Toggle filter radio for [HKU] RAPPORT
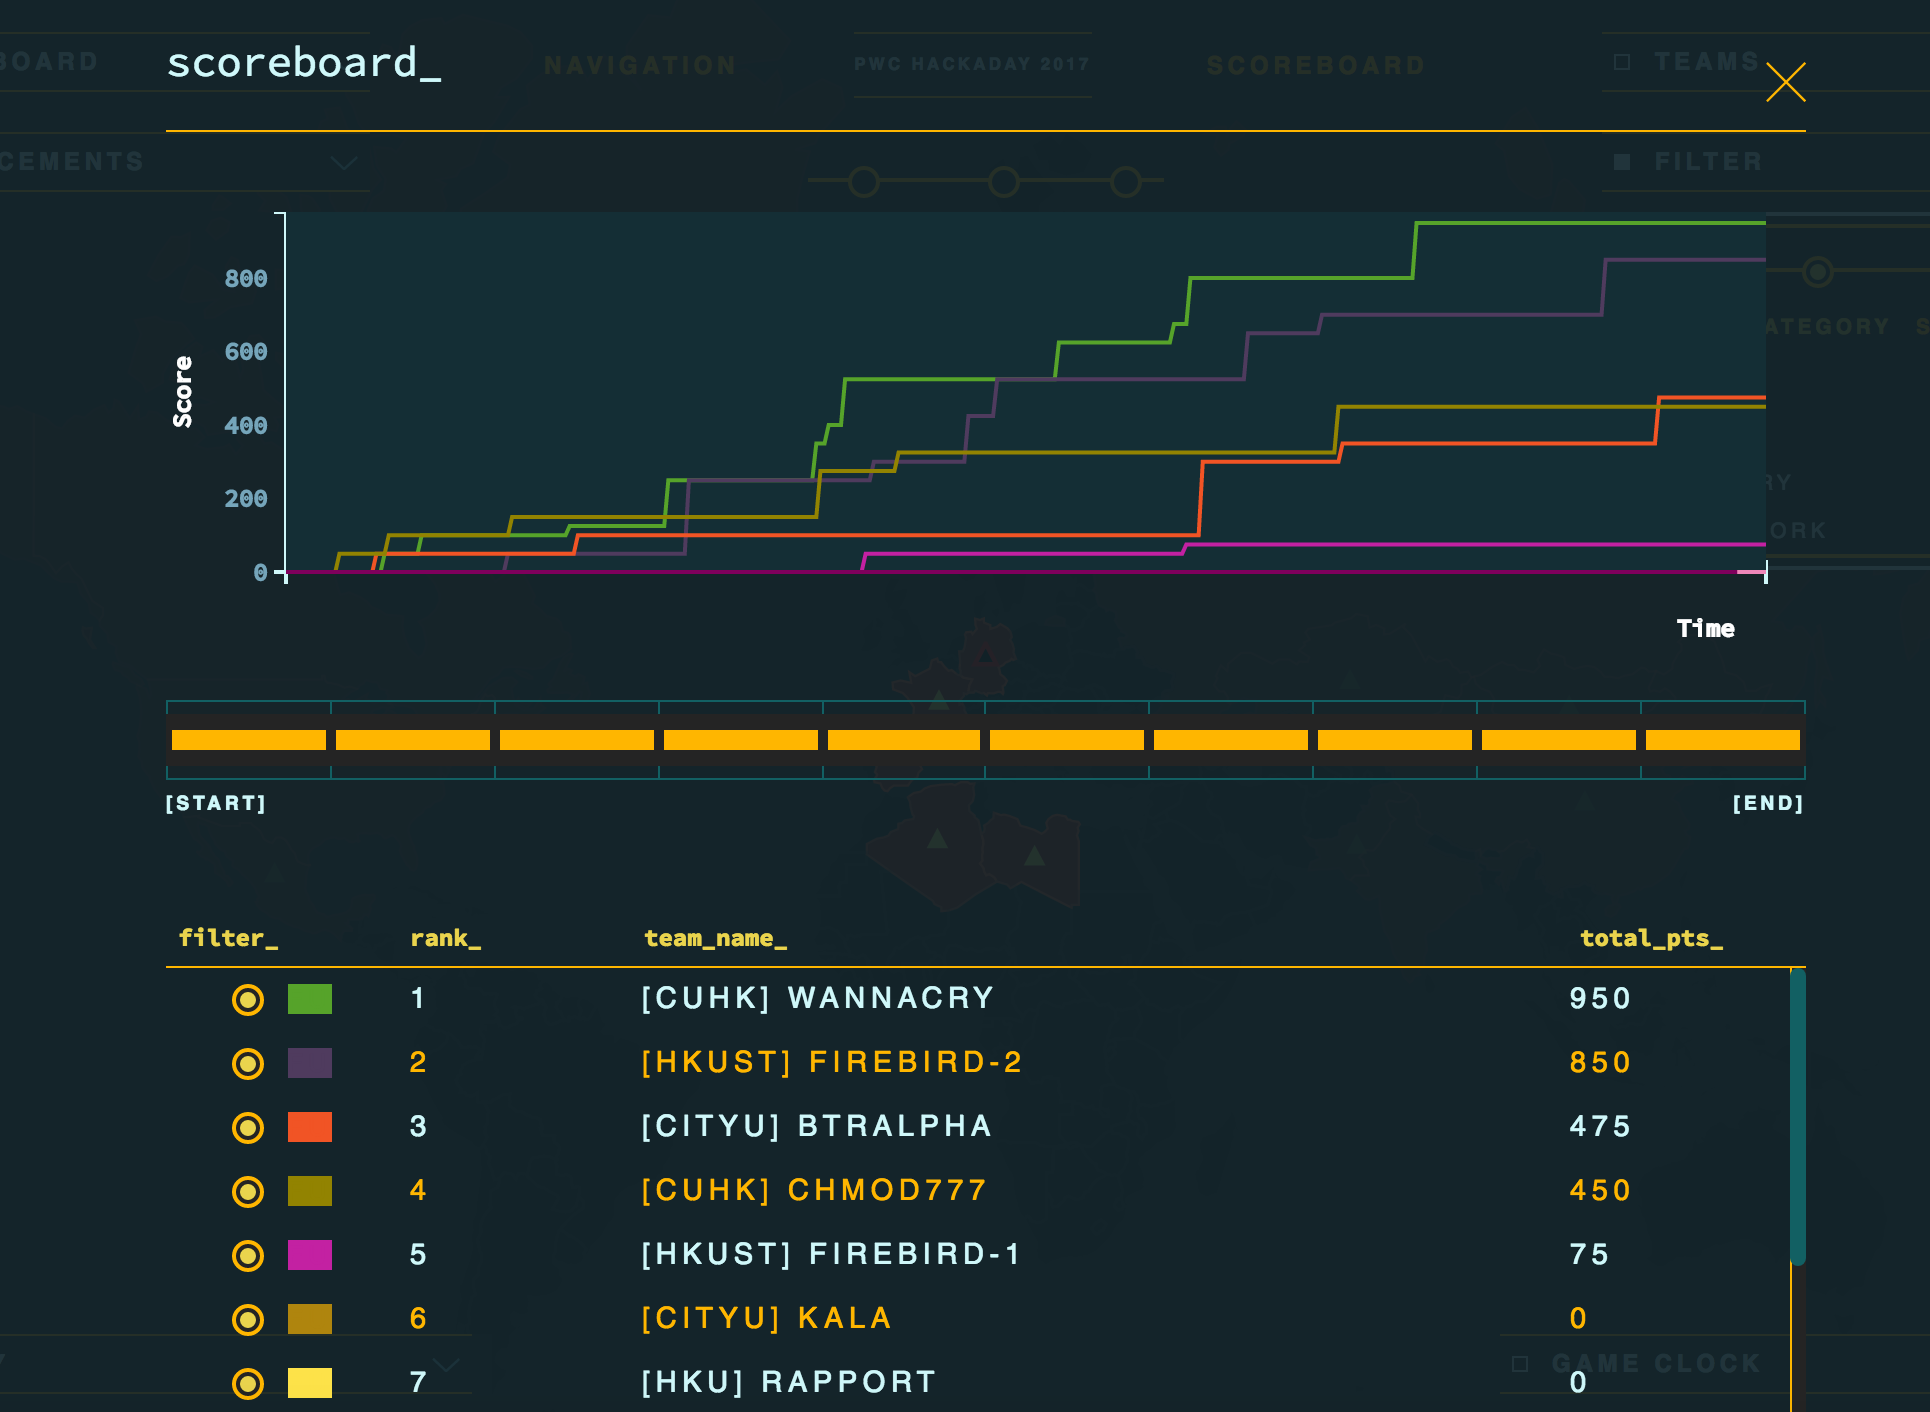This screenshot has width=1930, height=1412. 248,1383
